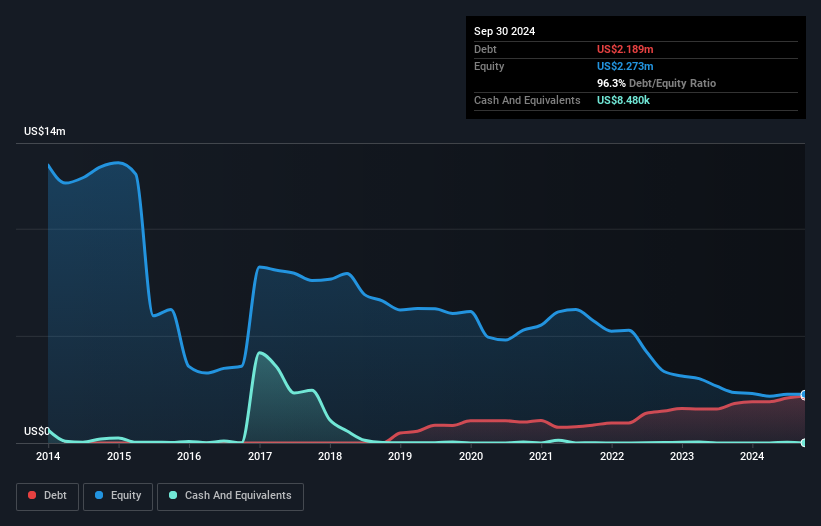This screenshot has width=821, height=526.
Task: Toggle the Cash And Equivalents legend button
Action: tap(230, 496)
